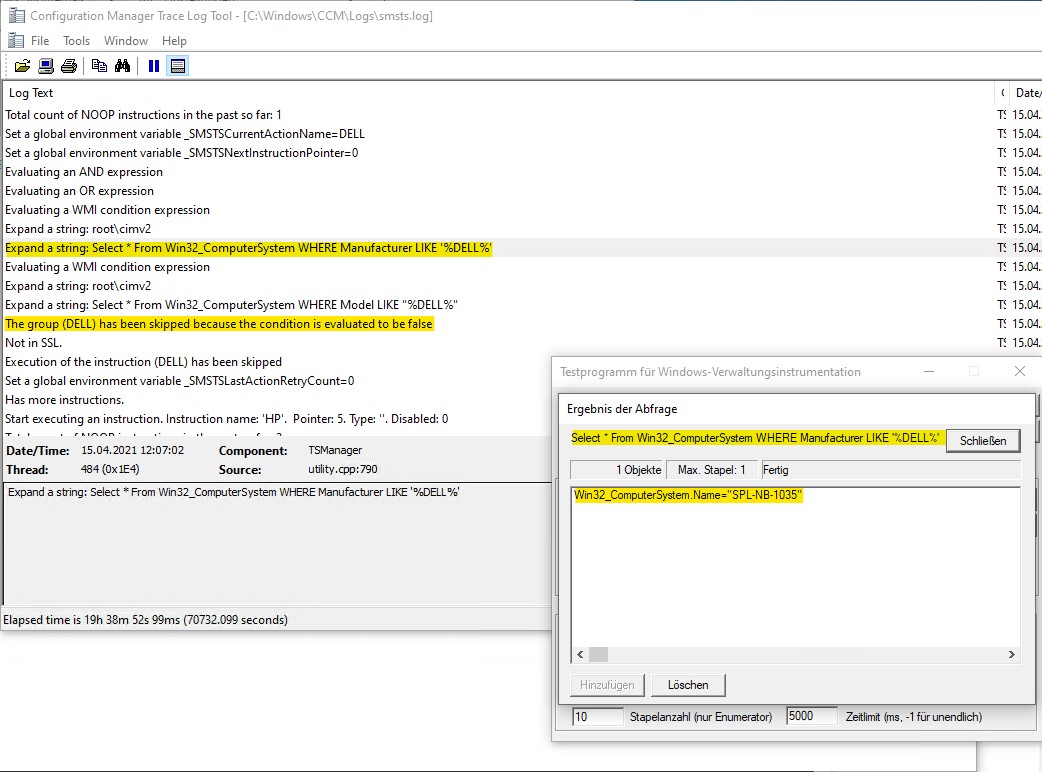Viewport: 1042px width, 772px height.
Task: Close the Testprogramm WMI window
Action: (x=1020, y=371)
